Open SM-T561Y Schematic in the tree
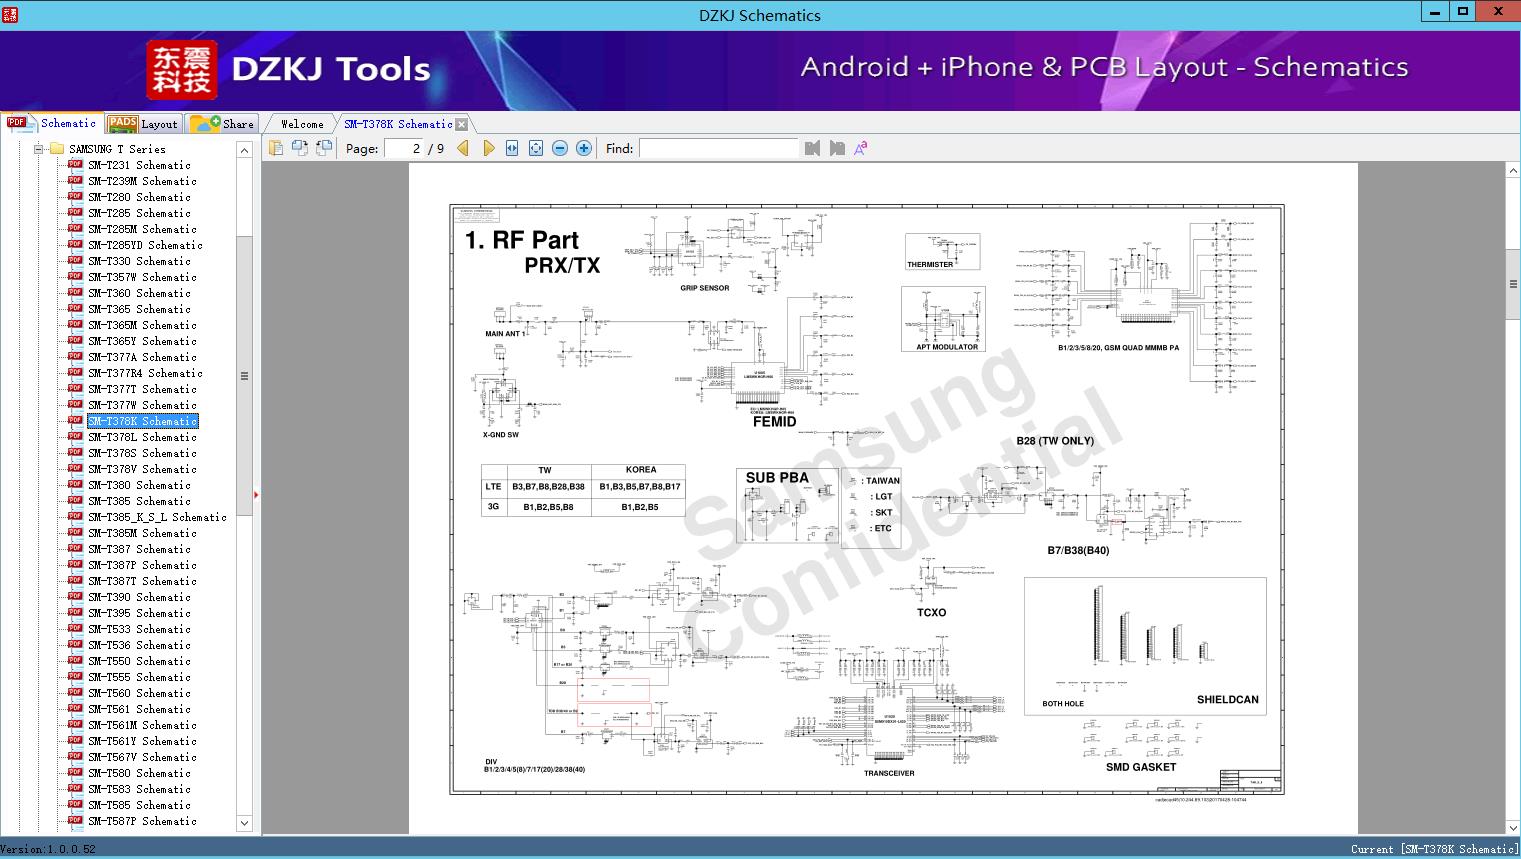 pos(142,741)
